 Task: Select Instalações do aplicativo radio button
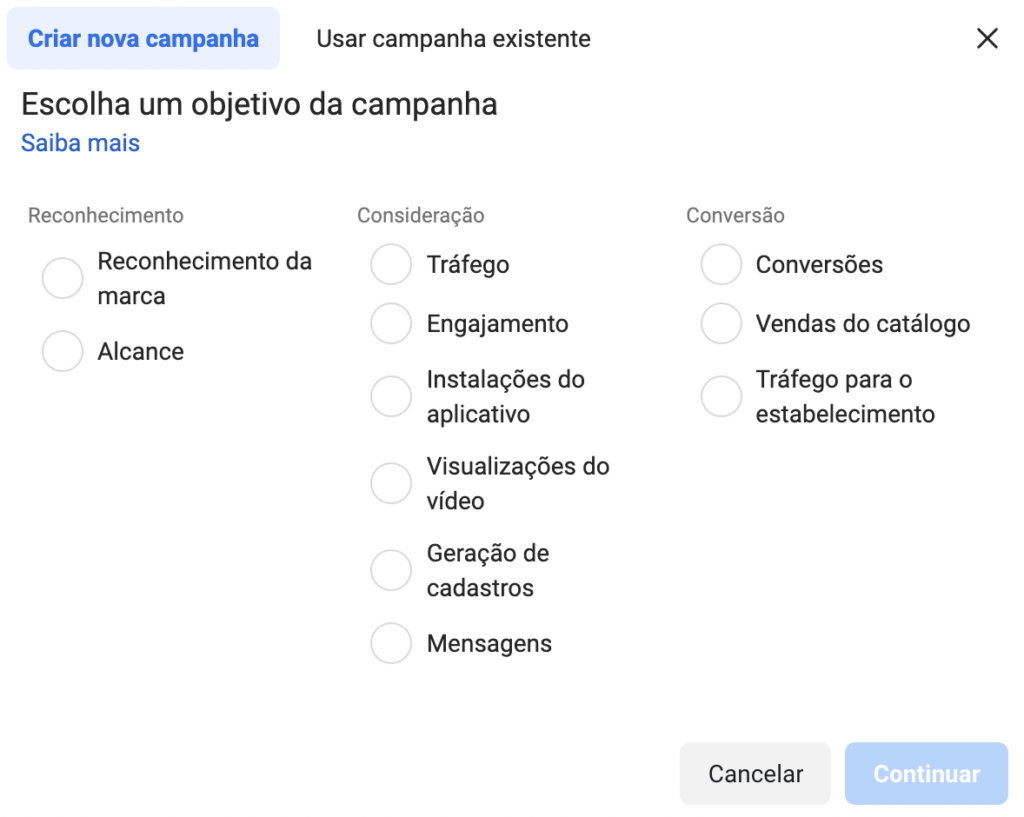(391, 396)
